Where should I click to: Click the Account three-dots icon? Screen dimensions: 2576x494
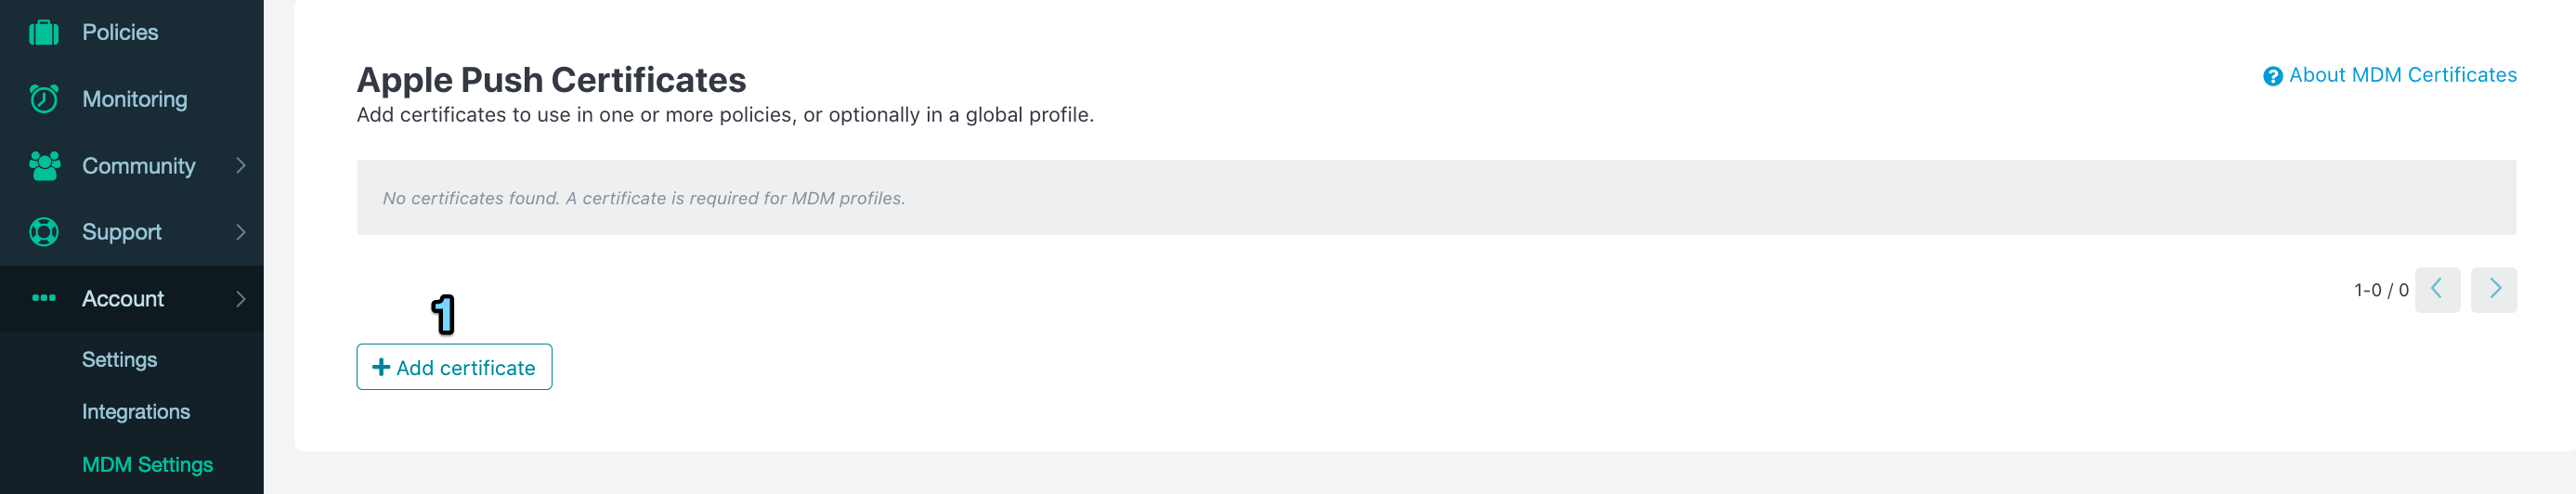[x=44, y=298]
